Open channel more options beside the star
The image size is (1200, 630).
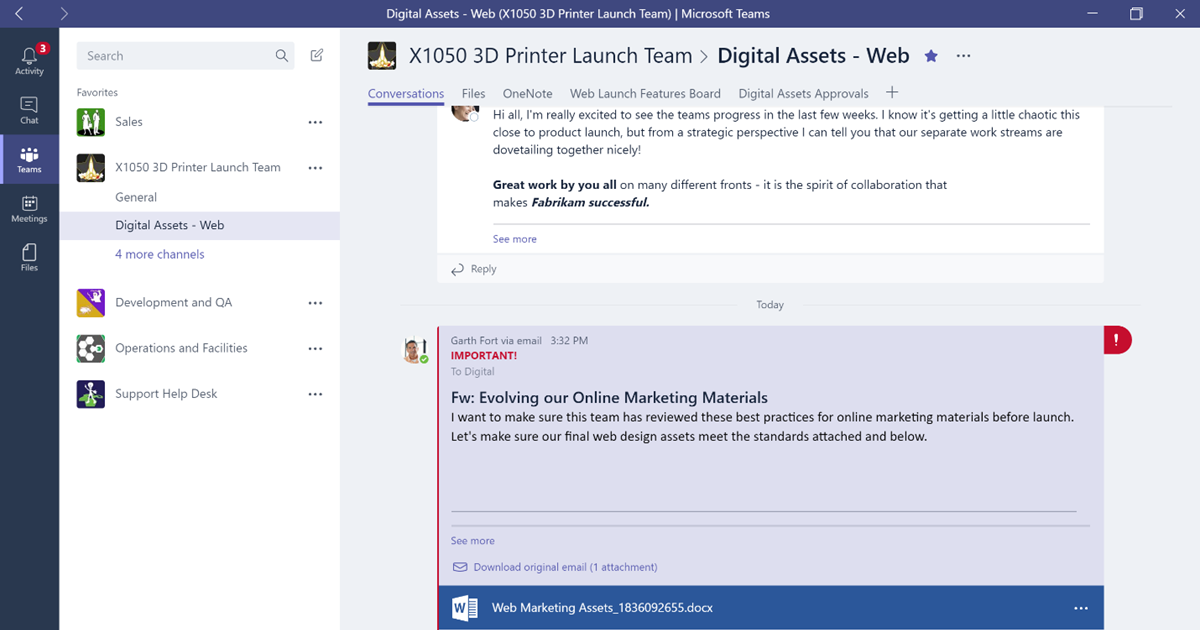(963, 56)
